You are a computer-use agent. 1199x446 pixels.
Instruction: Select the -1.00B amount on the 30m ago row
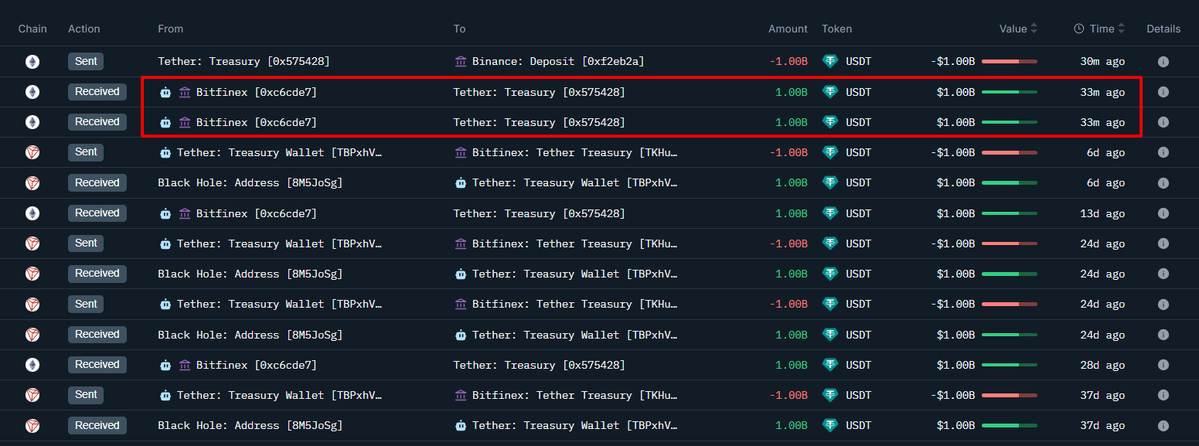[788, 61]
